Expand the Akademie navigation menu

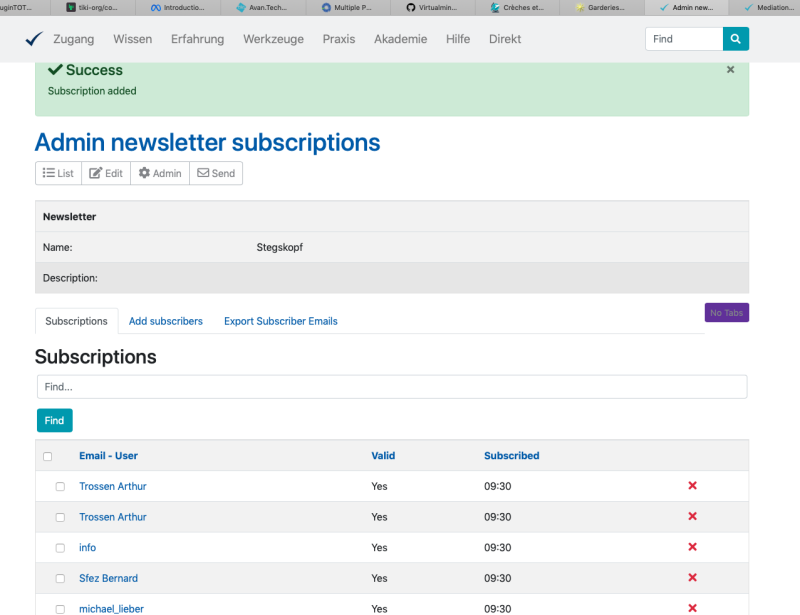tap(400, 39)
